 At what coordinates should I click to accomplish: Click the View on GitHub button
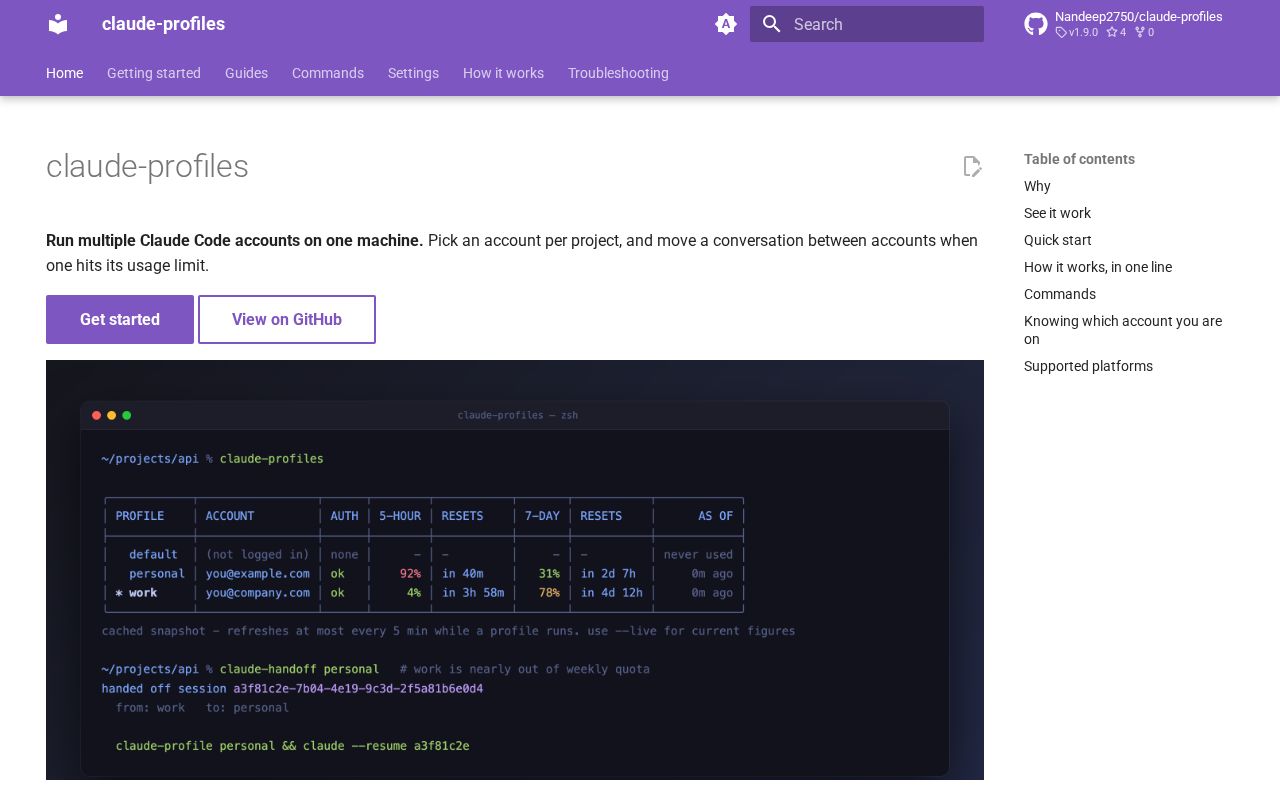coord(287,319)
